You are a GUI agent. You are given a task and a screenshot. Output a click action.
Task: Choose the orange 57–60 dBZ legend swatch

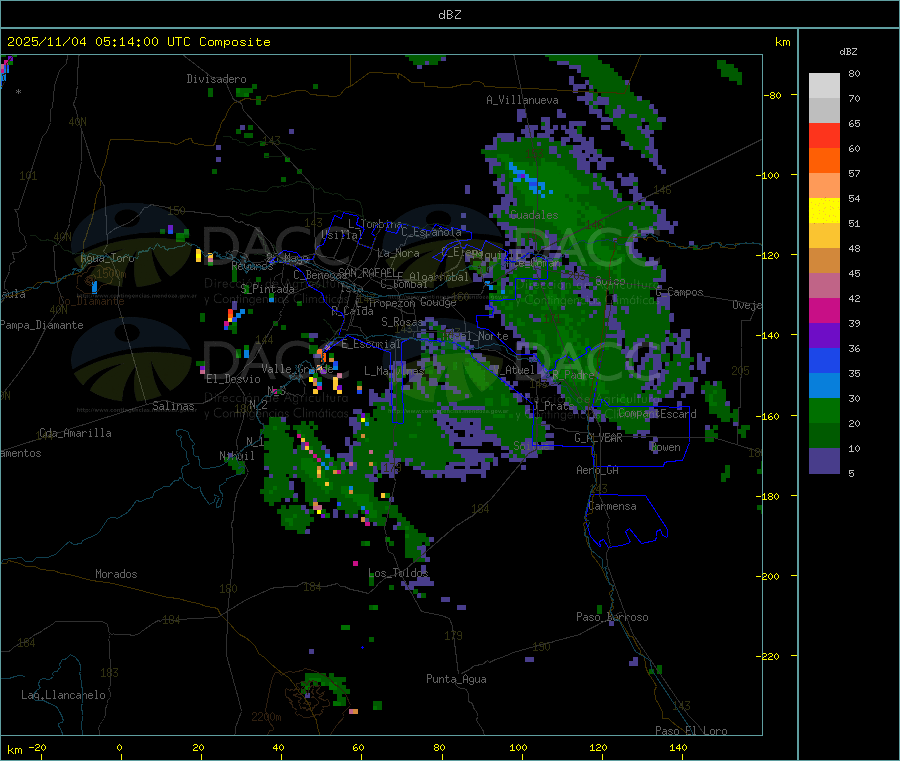824,161
